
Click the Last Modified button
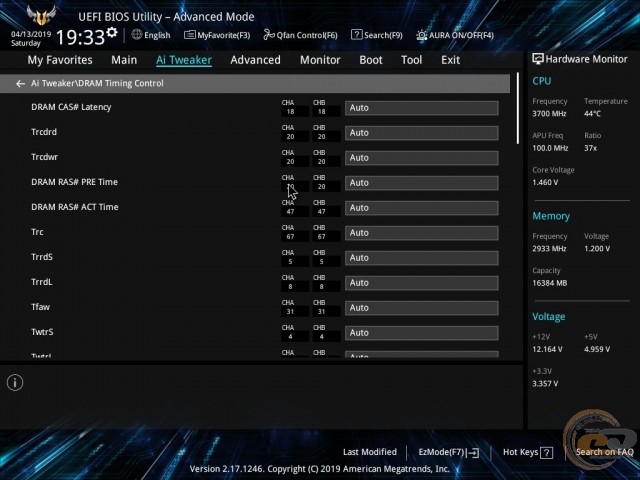[x=370, y=452]
